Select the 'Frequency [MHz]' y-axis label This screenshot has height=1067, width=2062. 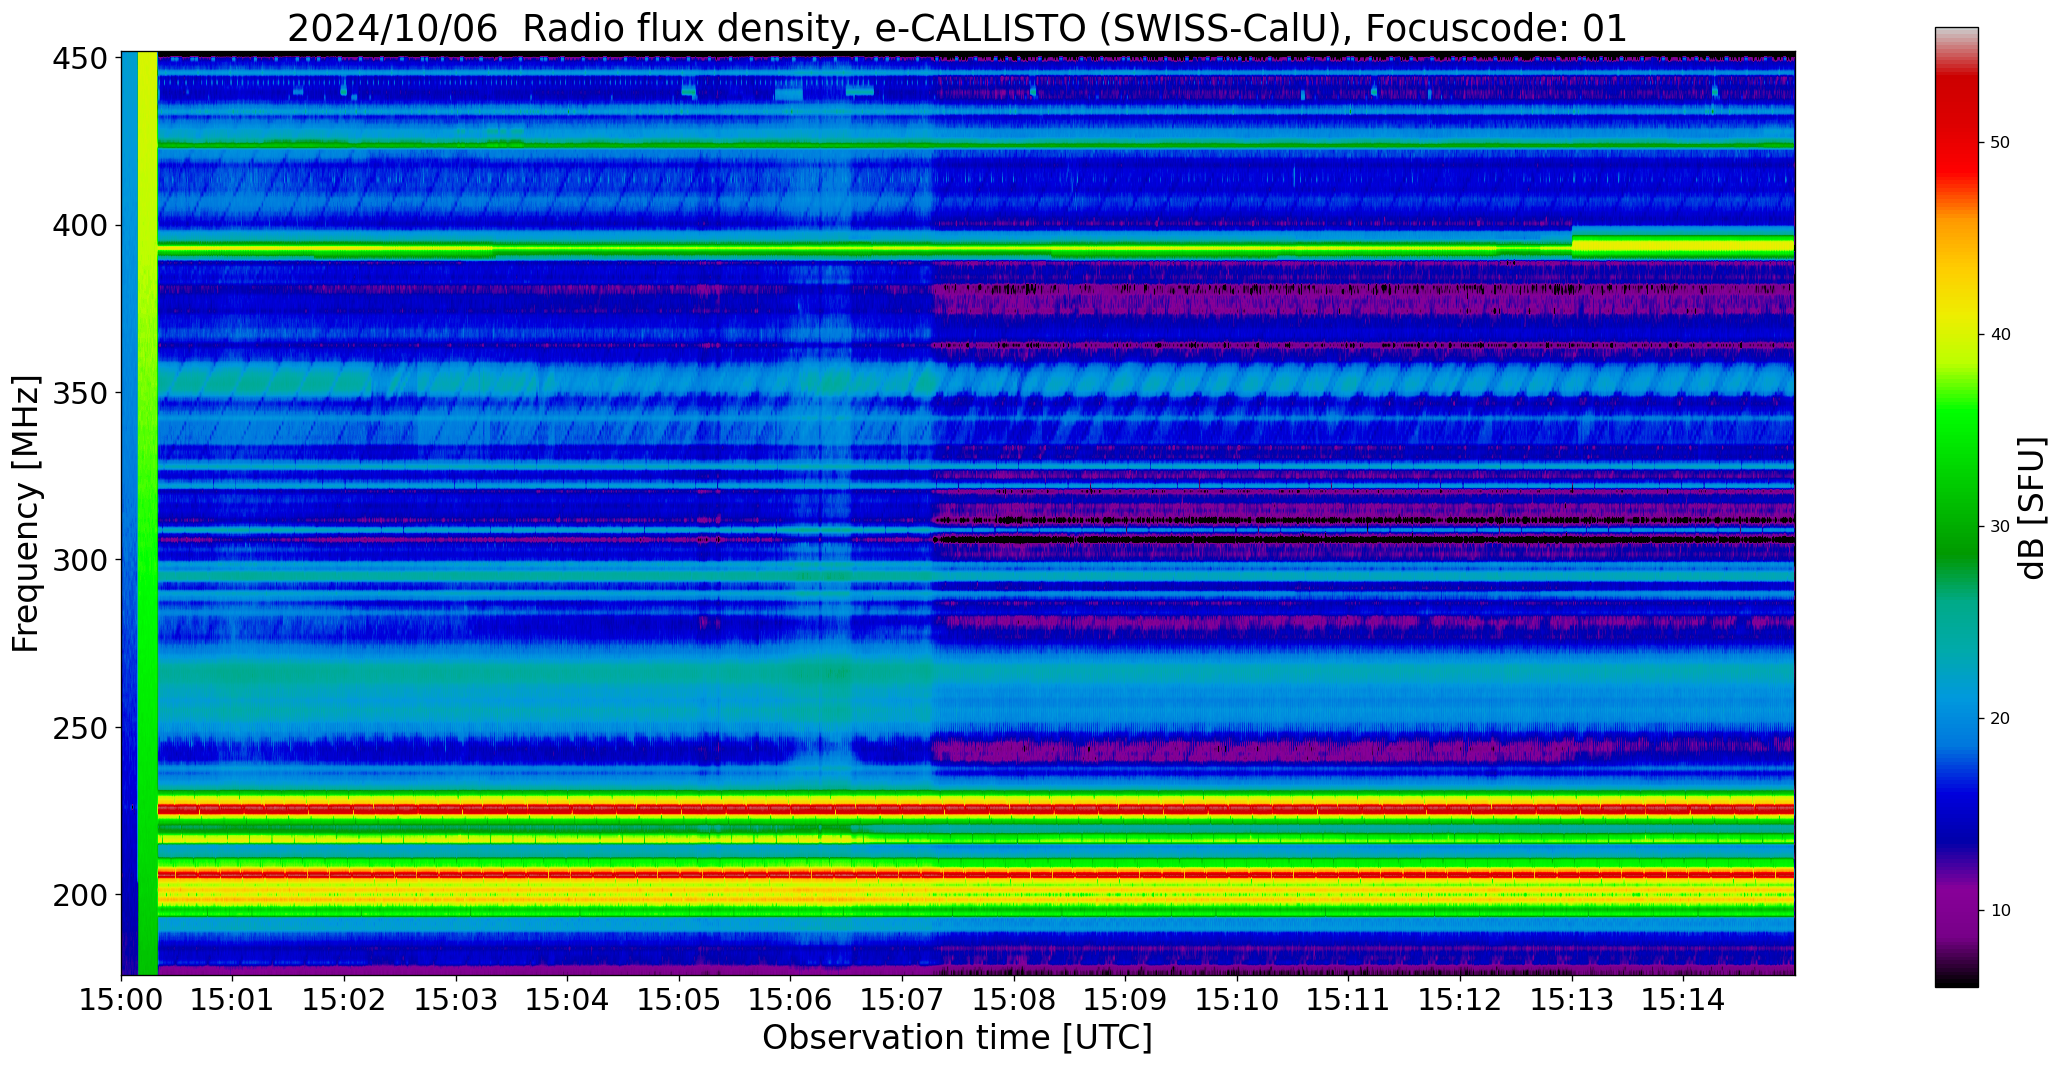[27, 514]
